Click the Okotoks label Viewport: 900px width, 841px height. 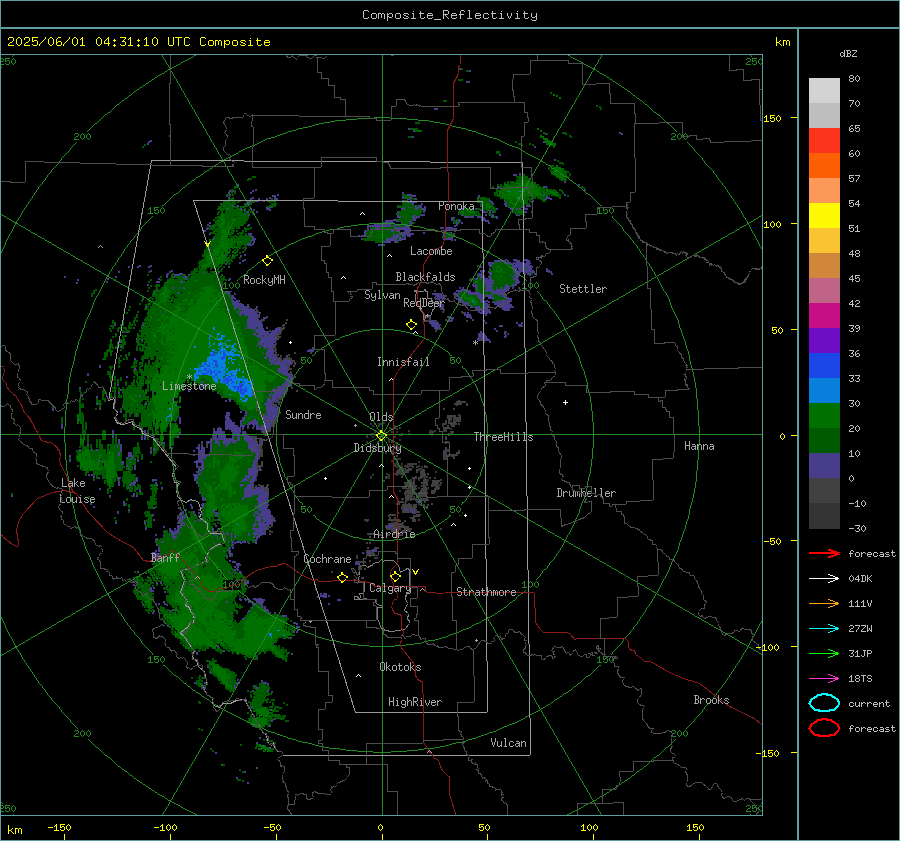[400, 667]
